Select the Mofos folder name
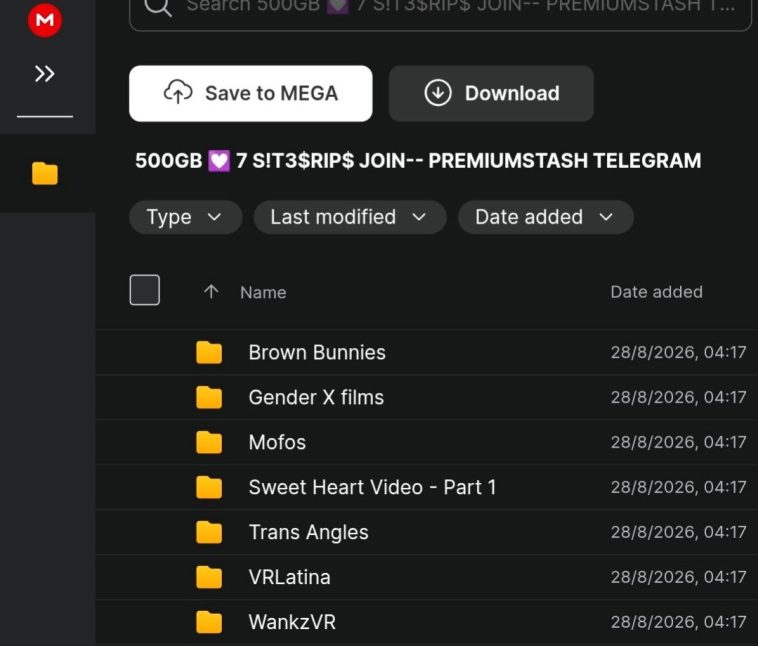 (x=277, y=442)
